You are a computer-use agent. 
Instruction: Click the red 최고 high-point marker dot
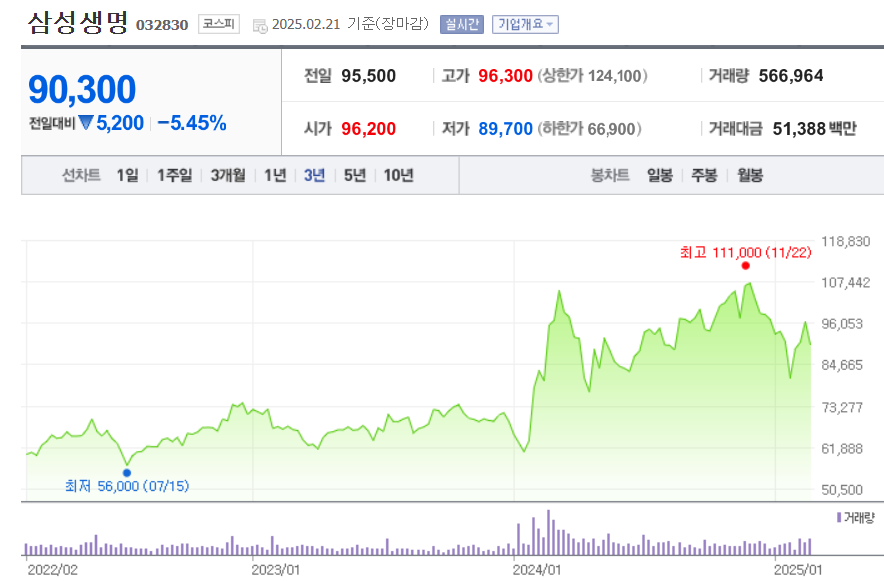(745, 266)
